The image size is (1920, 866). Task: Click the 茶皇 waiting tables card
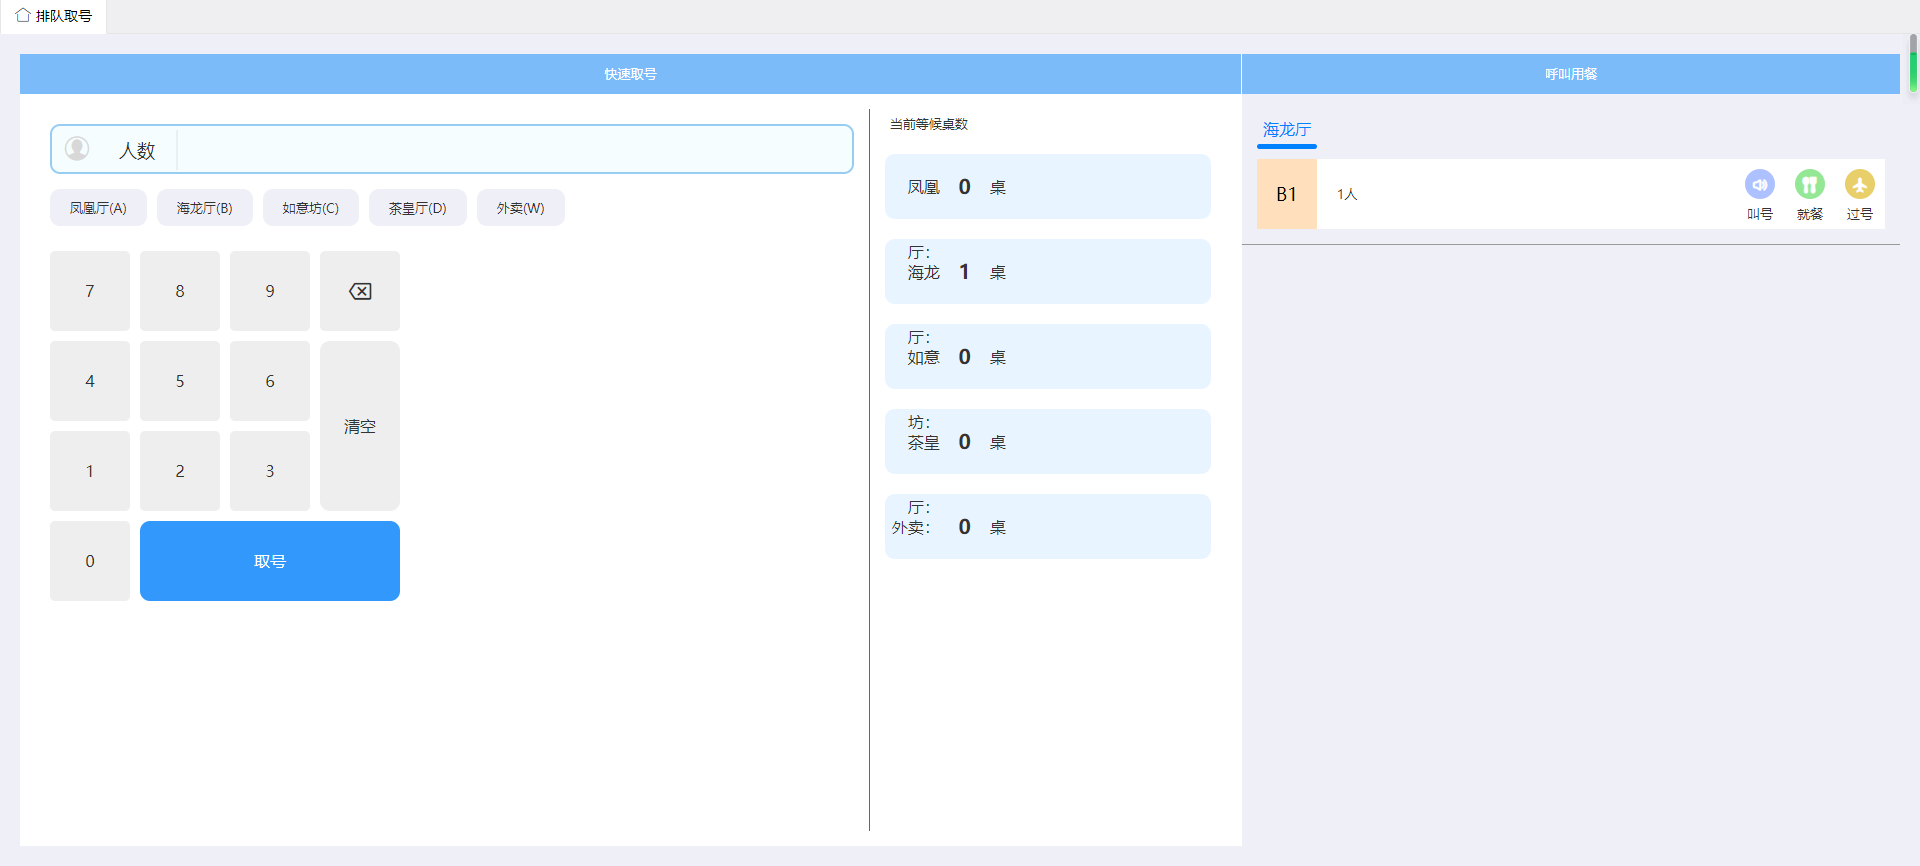click(1047, 441)
